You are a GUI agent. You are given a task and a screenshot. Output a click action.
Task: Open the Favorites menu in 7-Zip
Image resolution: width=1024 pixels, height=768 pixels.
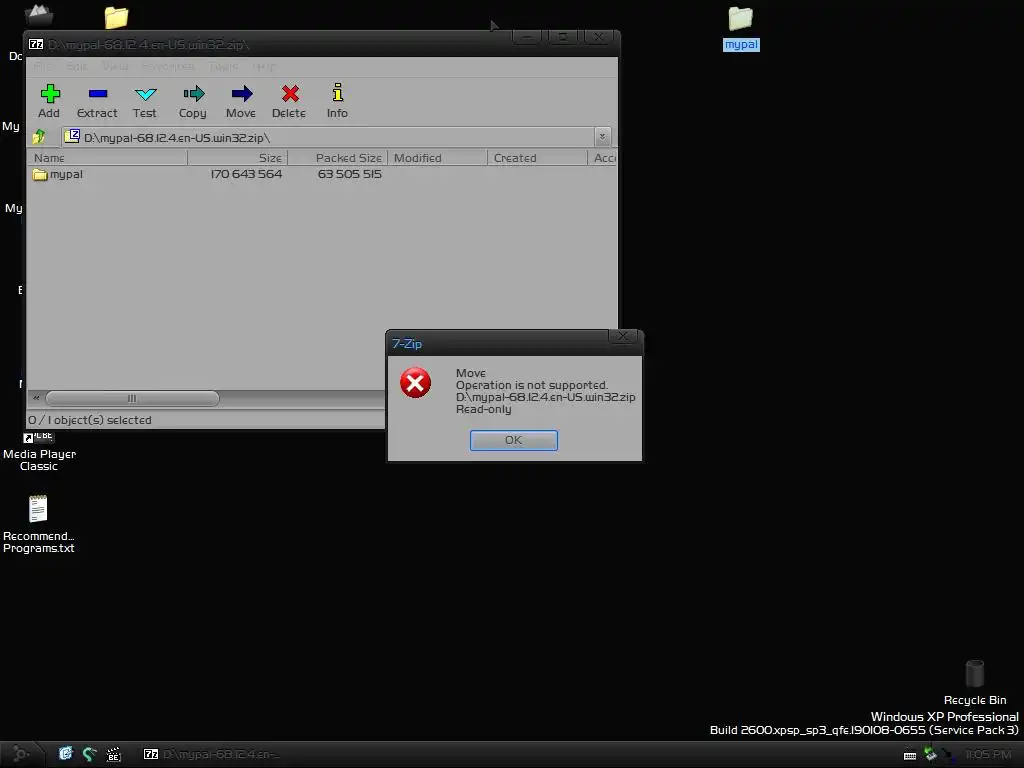click(x=168, y=67)
